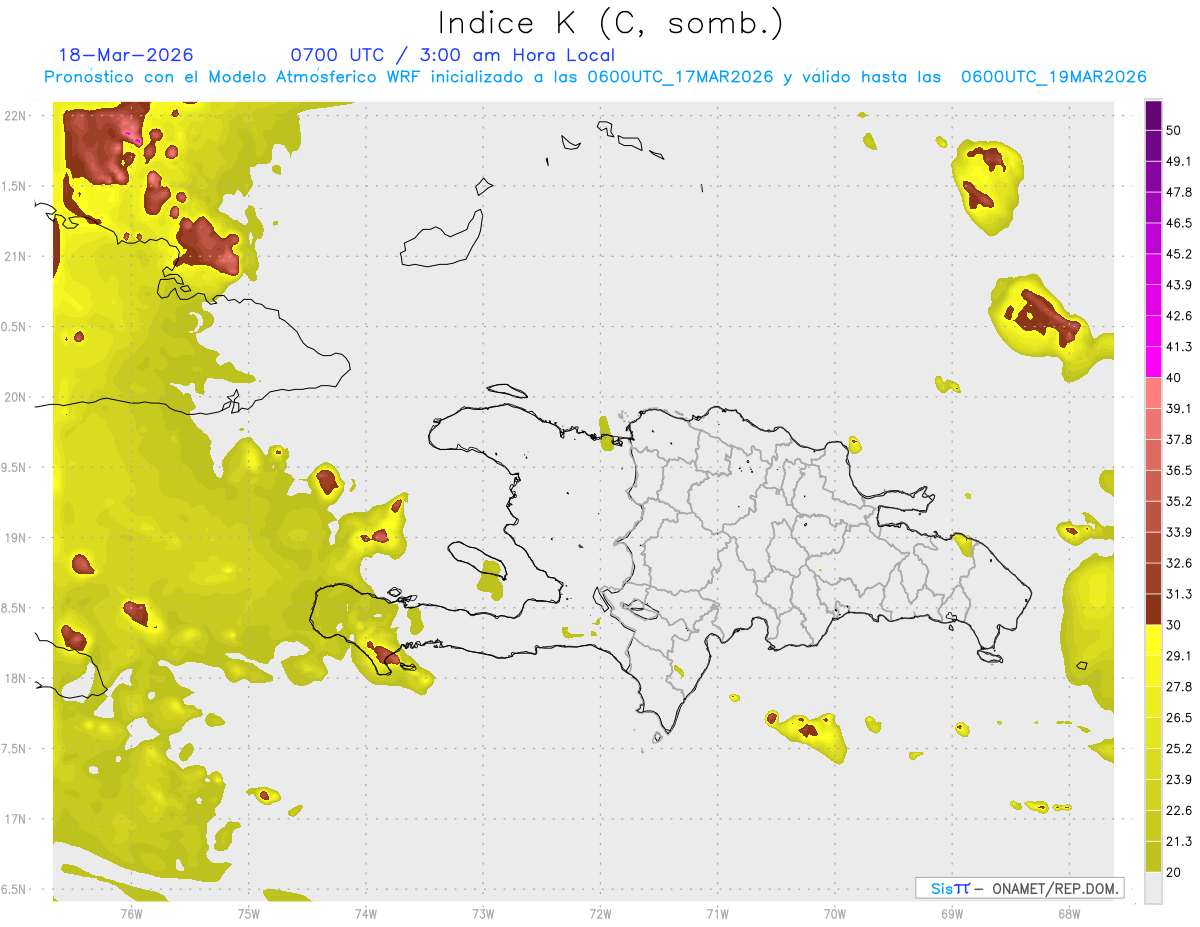Click the "ONAMET/REP.DOM." credit label

click(x=1056, y=888)
